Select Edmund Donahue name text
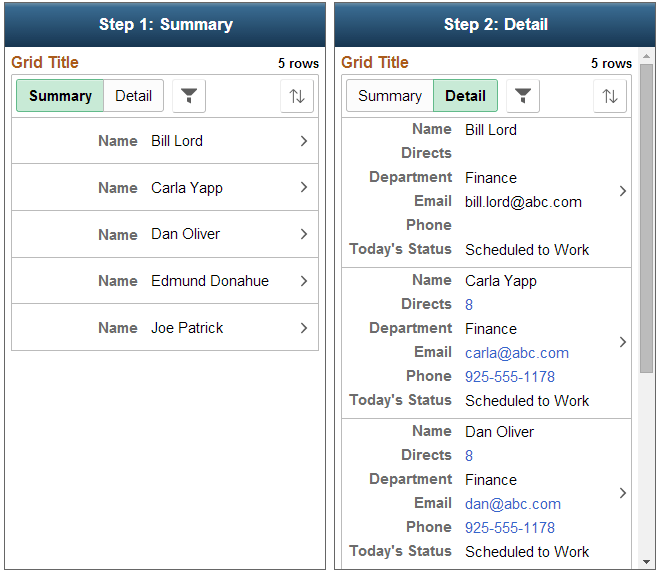The image size is (663, 575). click(x=210, y=281)
